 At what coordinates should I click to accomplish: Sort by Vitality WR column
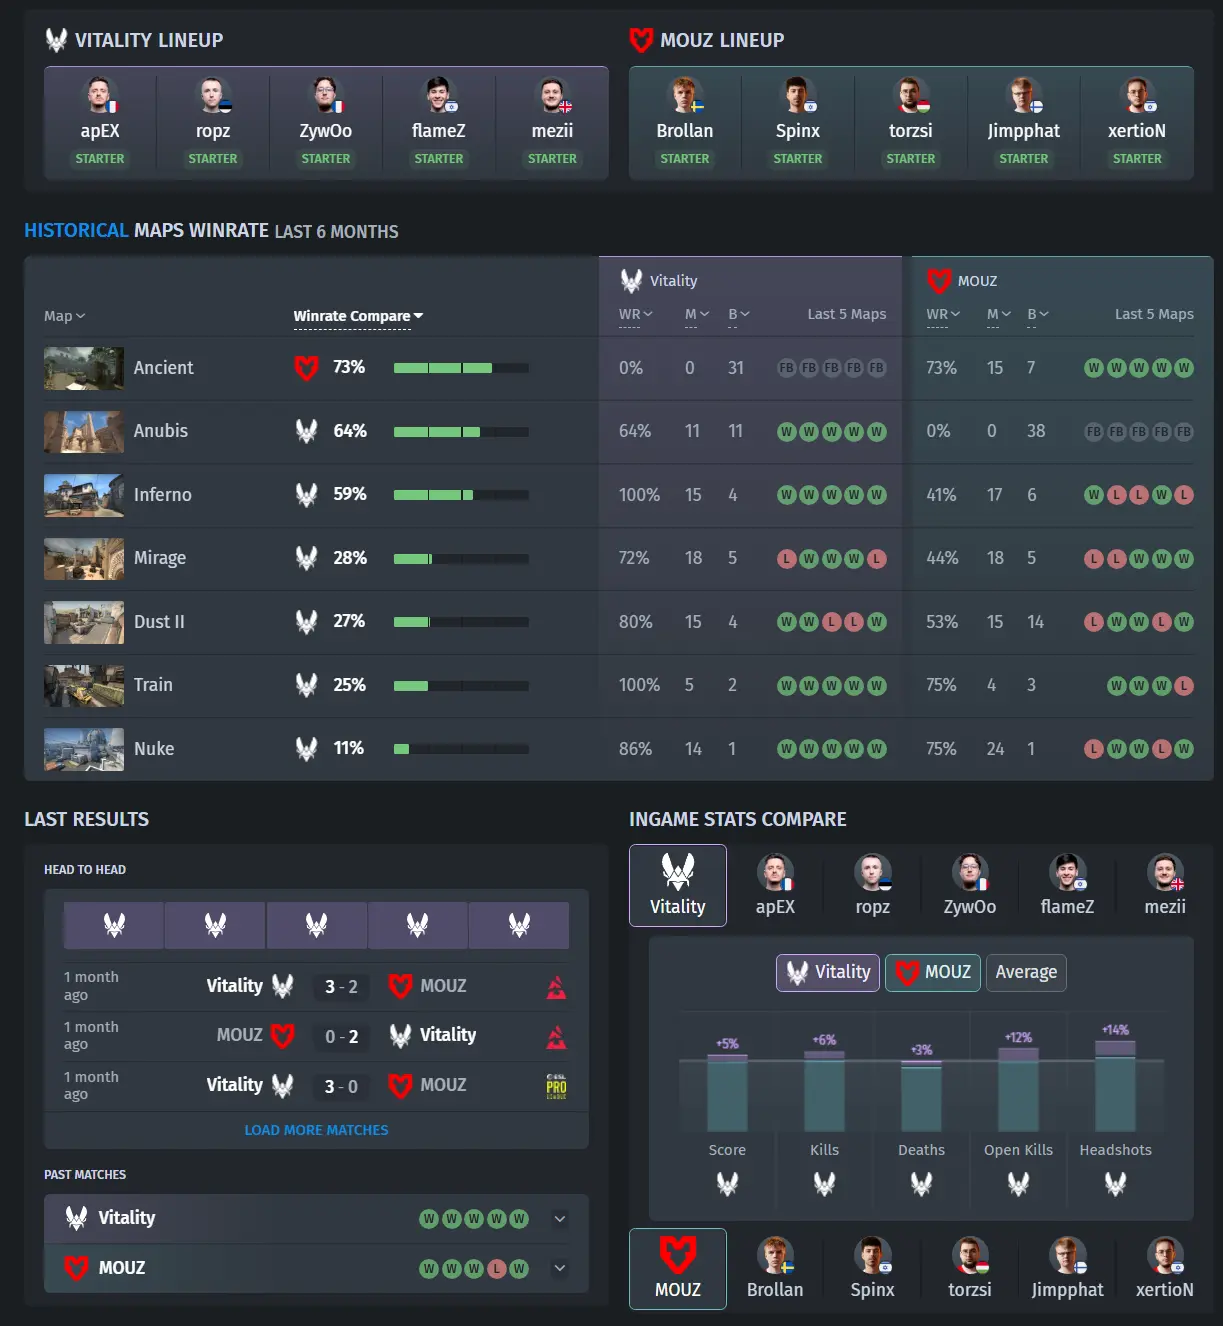pyautogui.click(x=636, y=314)
